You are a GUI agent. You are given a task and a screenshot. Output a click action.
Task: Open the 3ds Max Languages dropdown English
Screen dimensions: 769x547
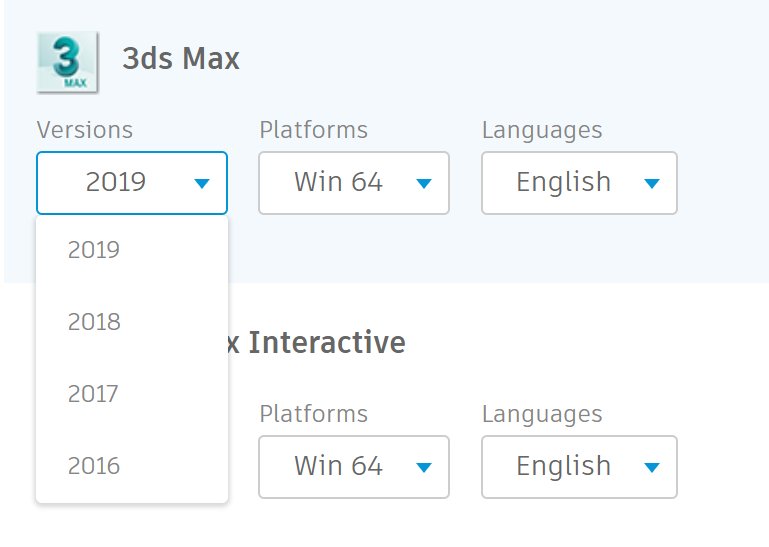click(579, 183)
